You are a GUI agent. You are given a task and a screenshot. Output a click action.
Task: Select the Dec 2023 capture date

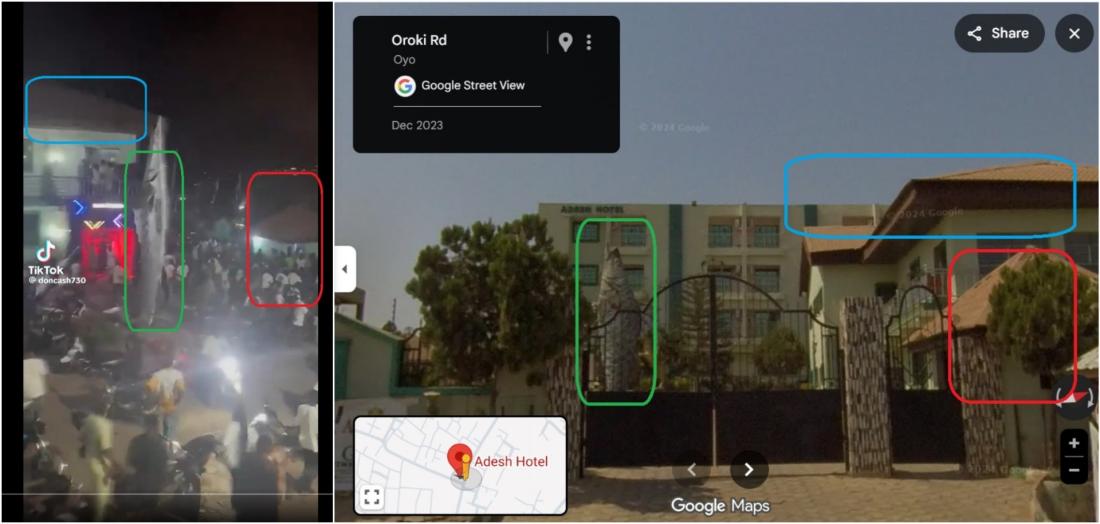pos(417,126)
